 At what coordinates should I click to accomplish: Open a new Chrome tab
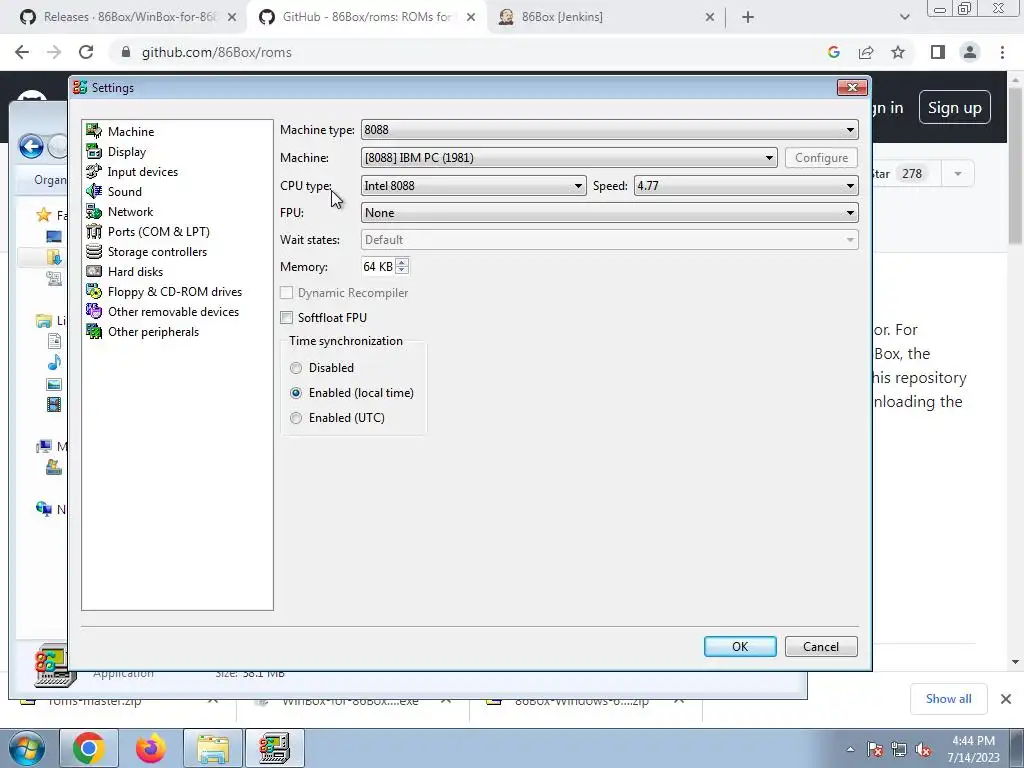click(x=748, y=18)
